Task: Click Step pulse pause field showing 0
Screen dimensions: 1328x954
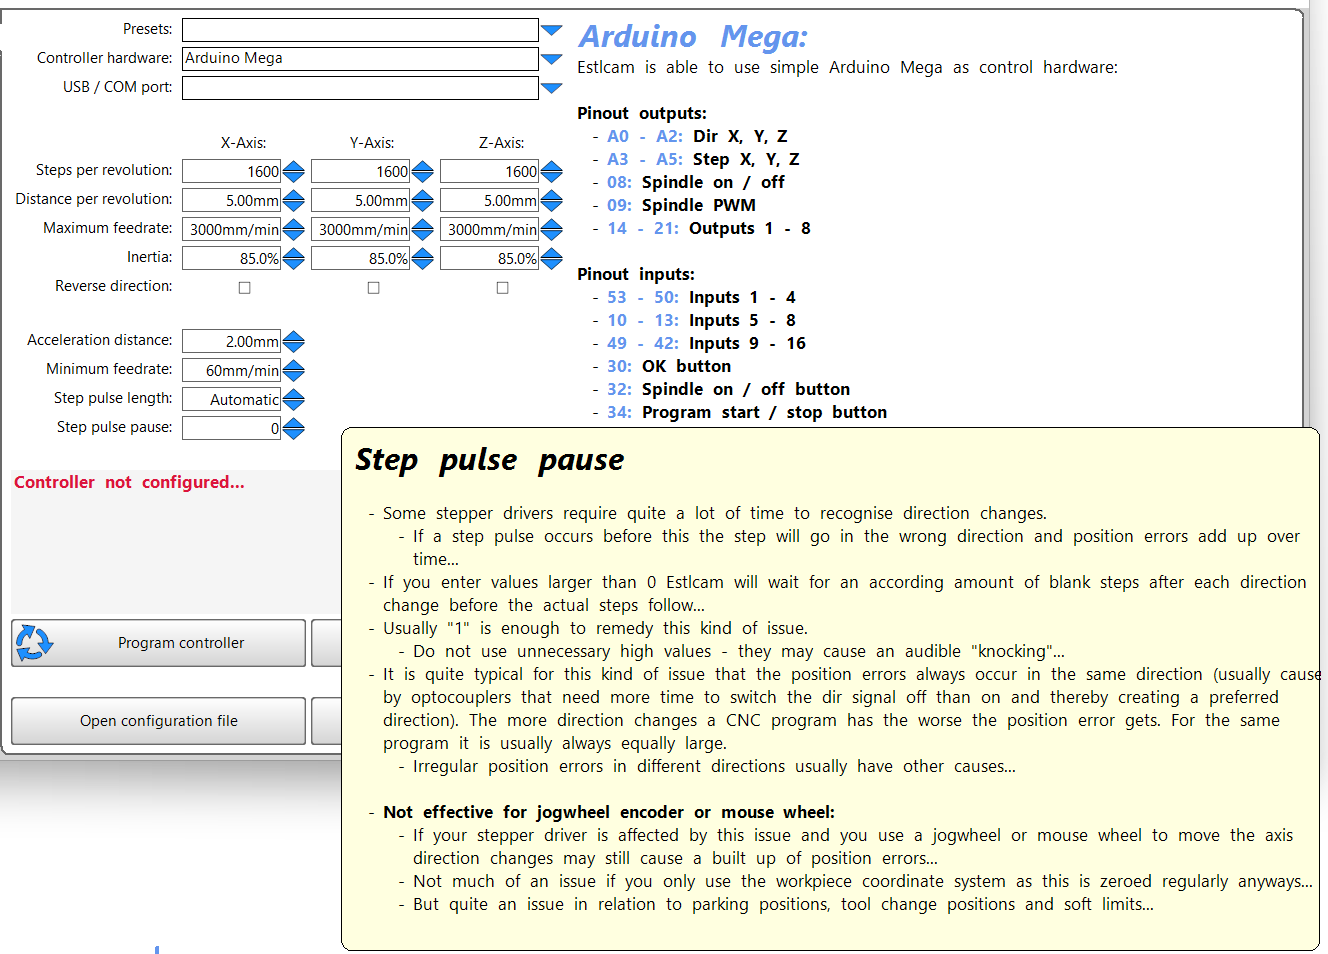Action: (x=231, y=429)
